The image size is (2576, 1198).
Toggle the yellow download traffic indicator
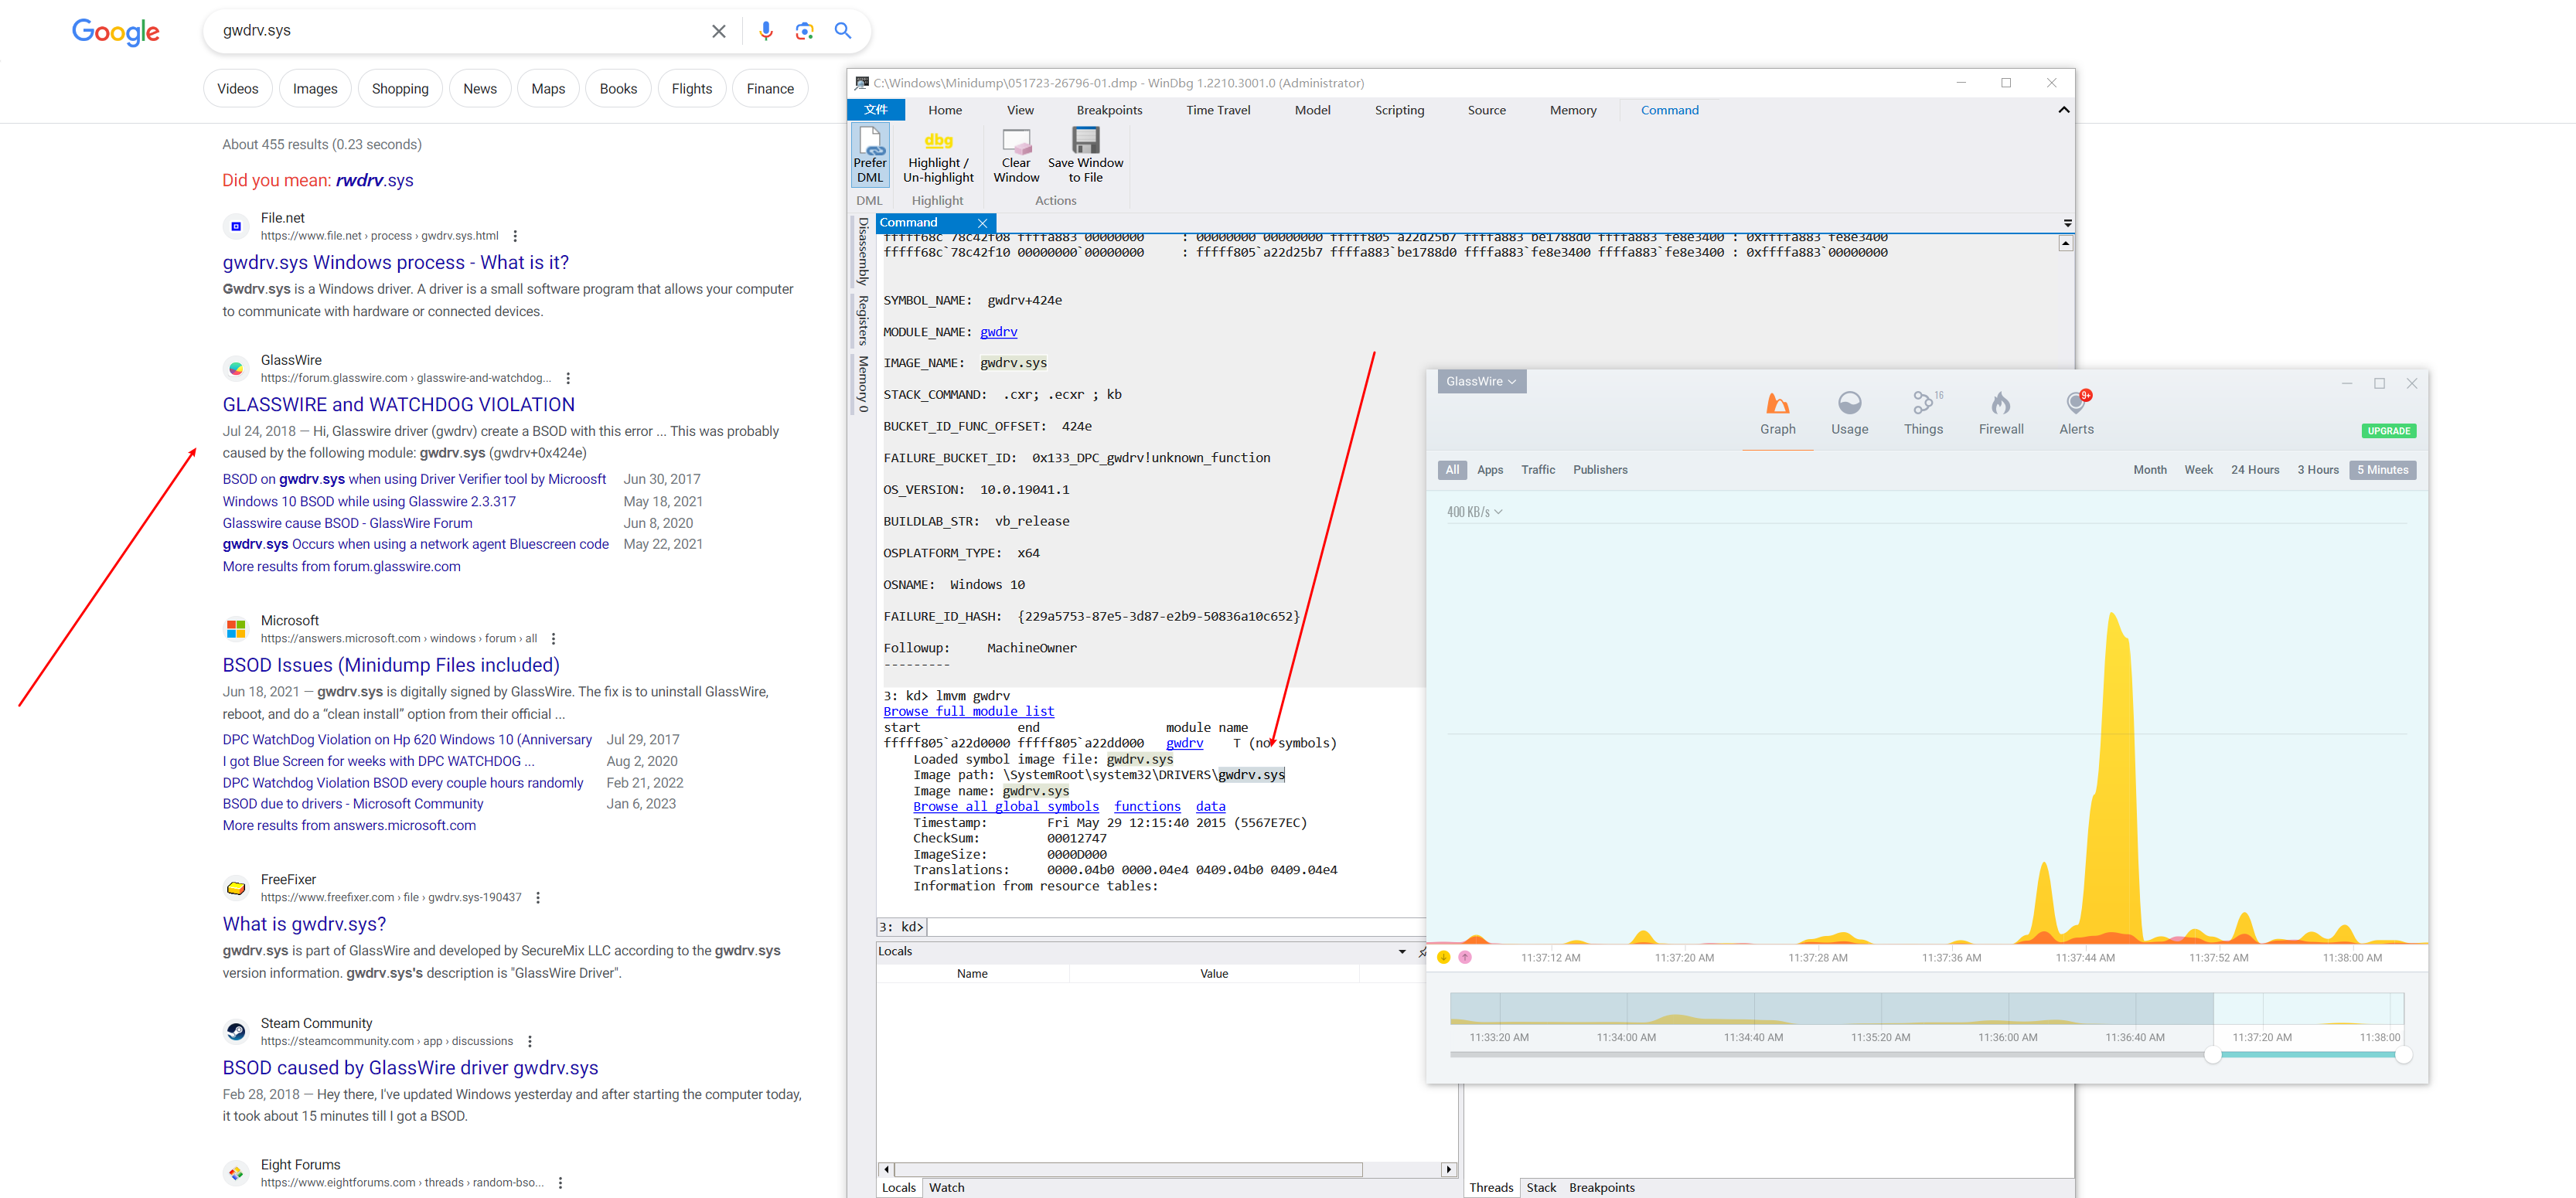tap(1444, 957)
